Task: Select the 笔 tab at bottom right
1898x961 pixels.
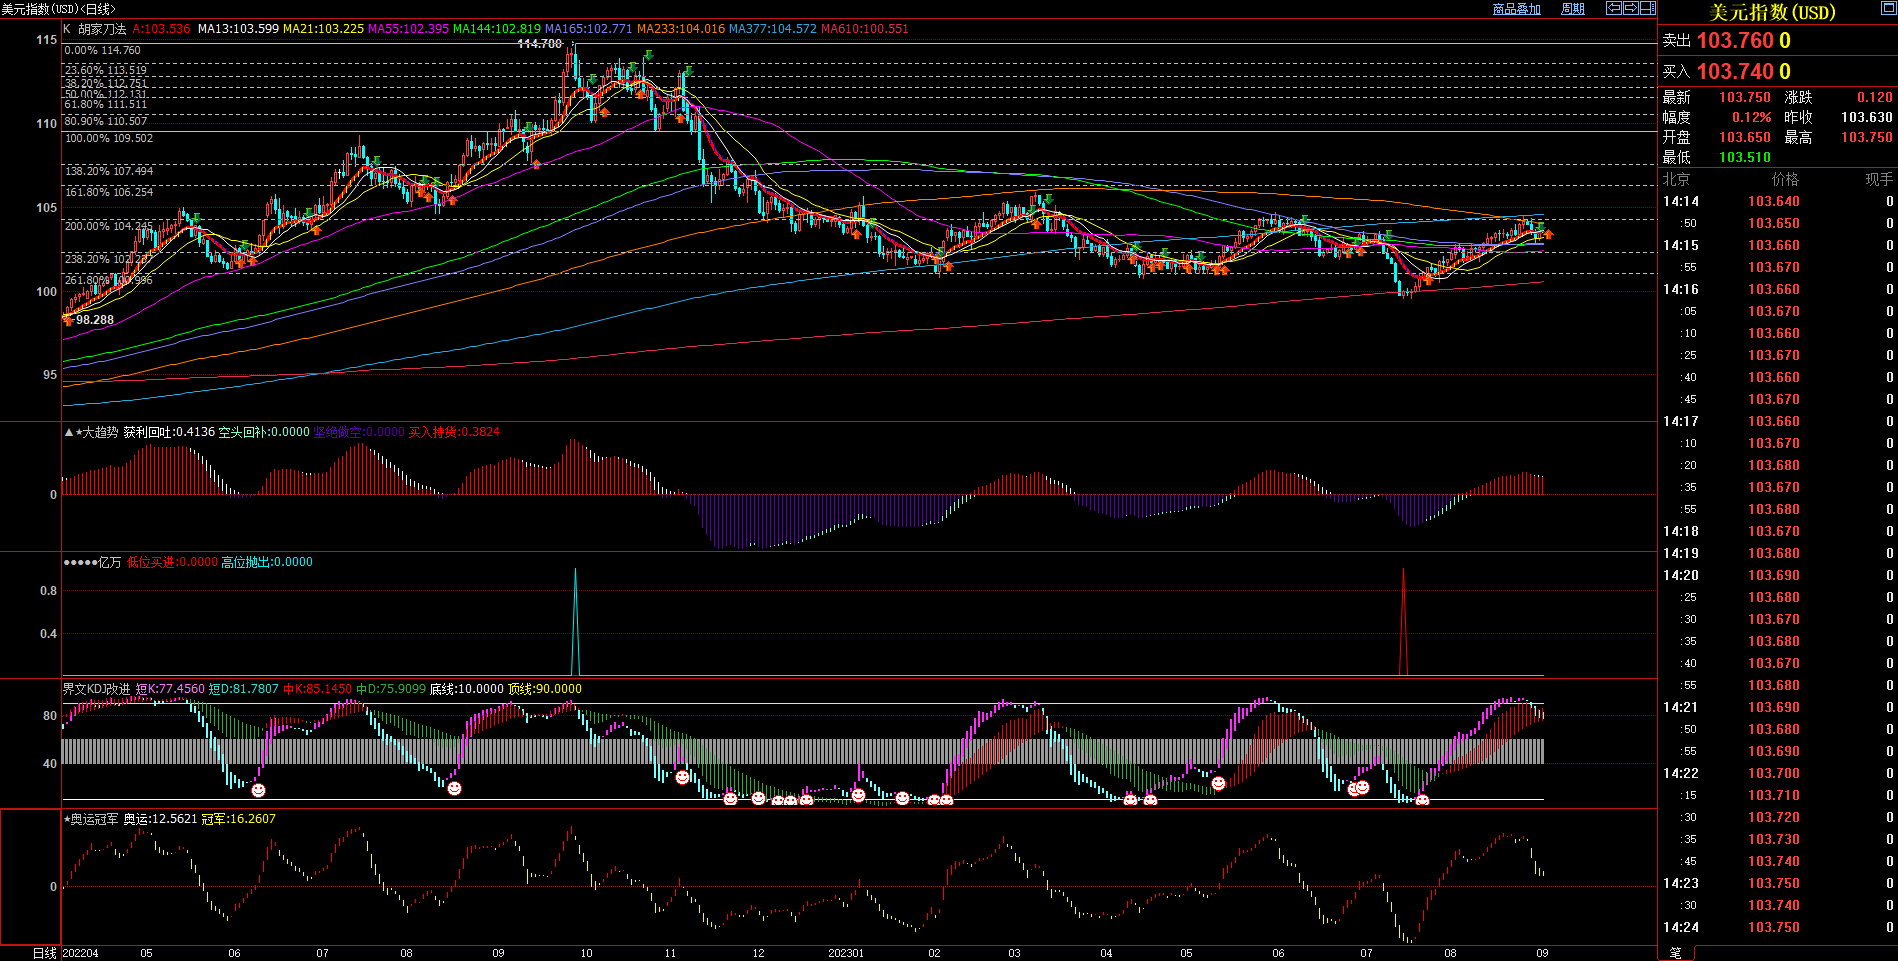Action: point(1676,953)
